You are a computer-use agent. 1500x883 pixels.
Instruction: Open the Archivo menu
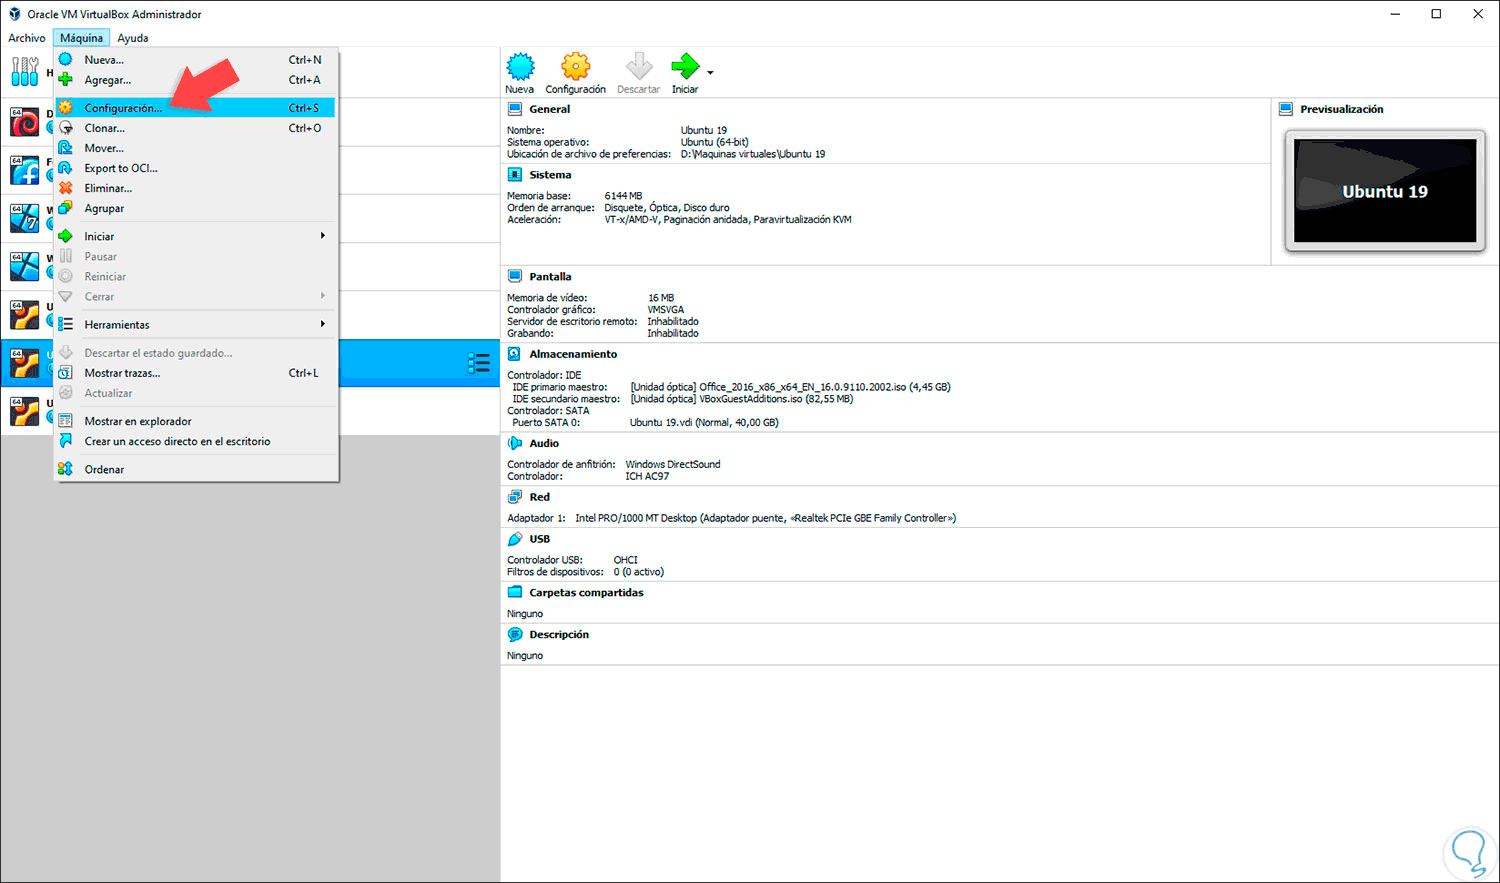click(27, 38)
